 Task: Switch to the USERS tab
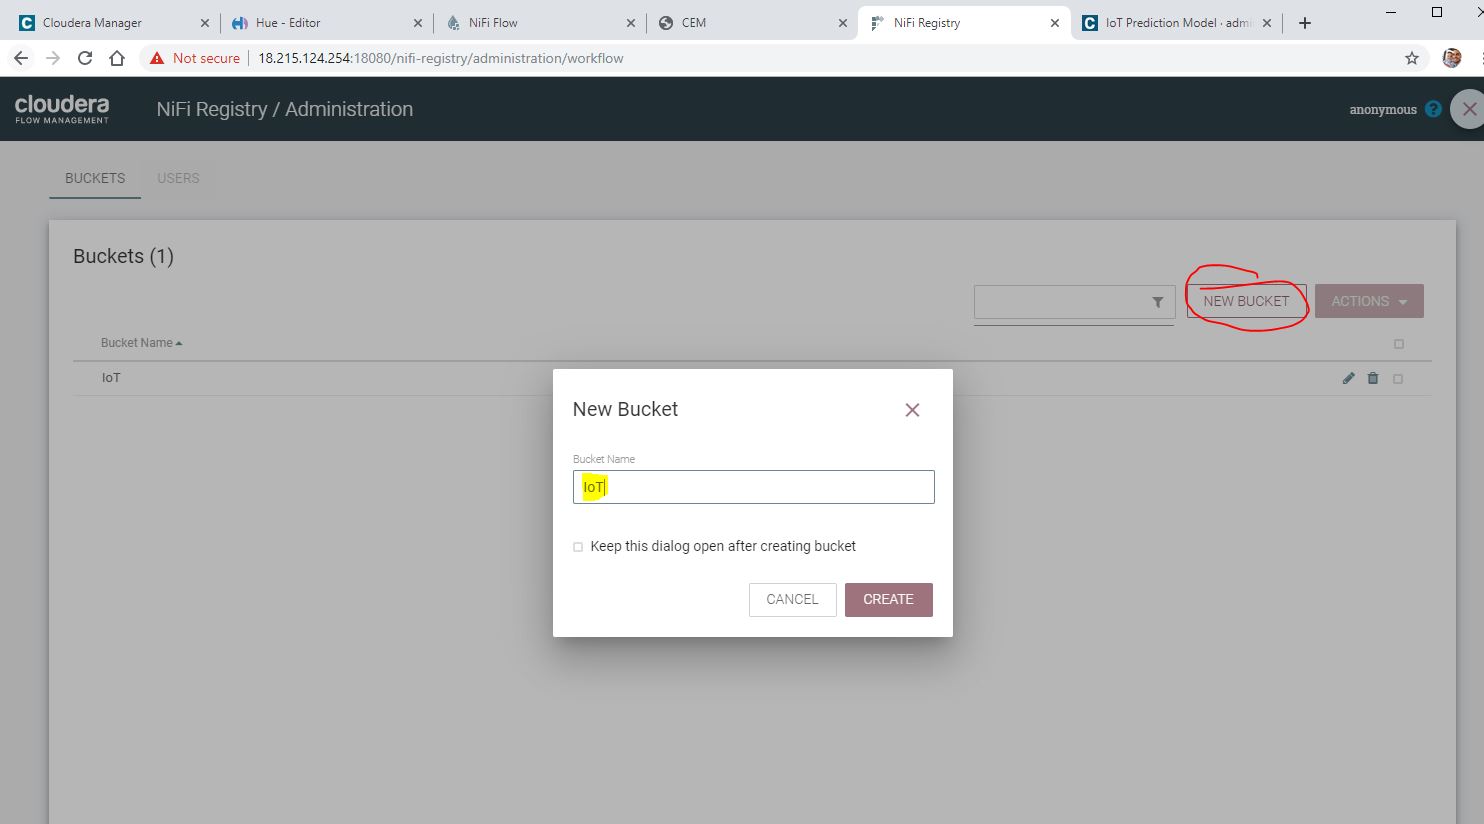tap(178, 178)
